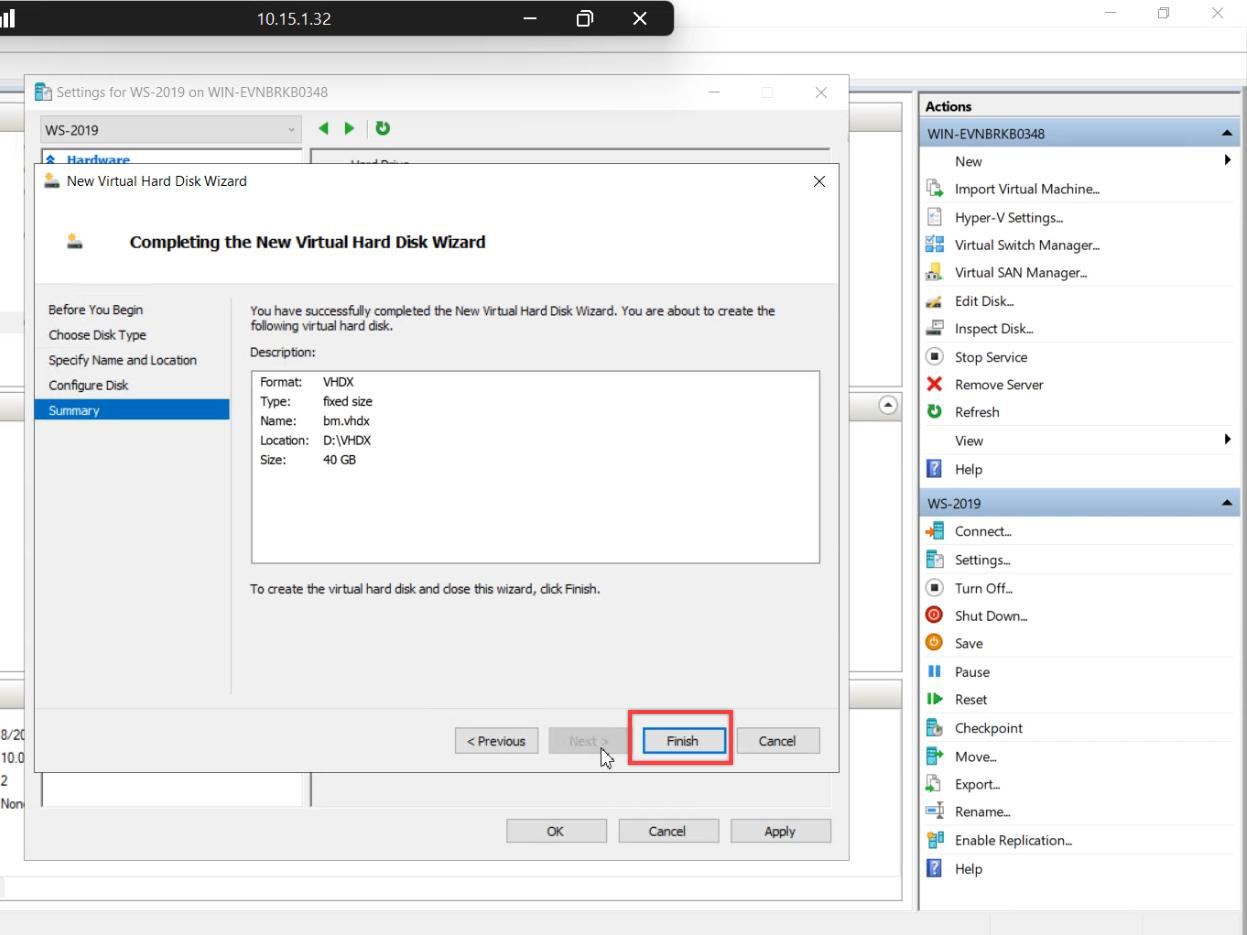Click Cancel in the Settings window
The width and height of the screenshot is (1247, 935).
667,831
